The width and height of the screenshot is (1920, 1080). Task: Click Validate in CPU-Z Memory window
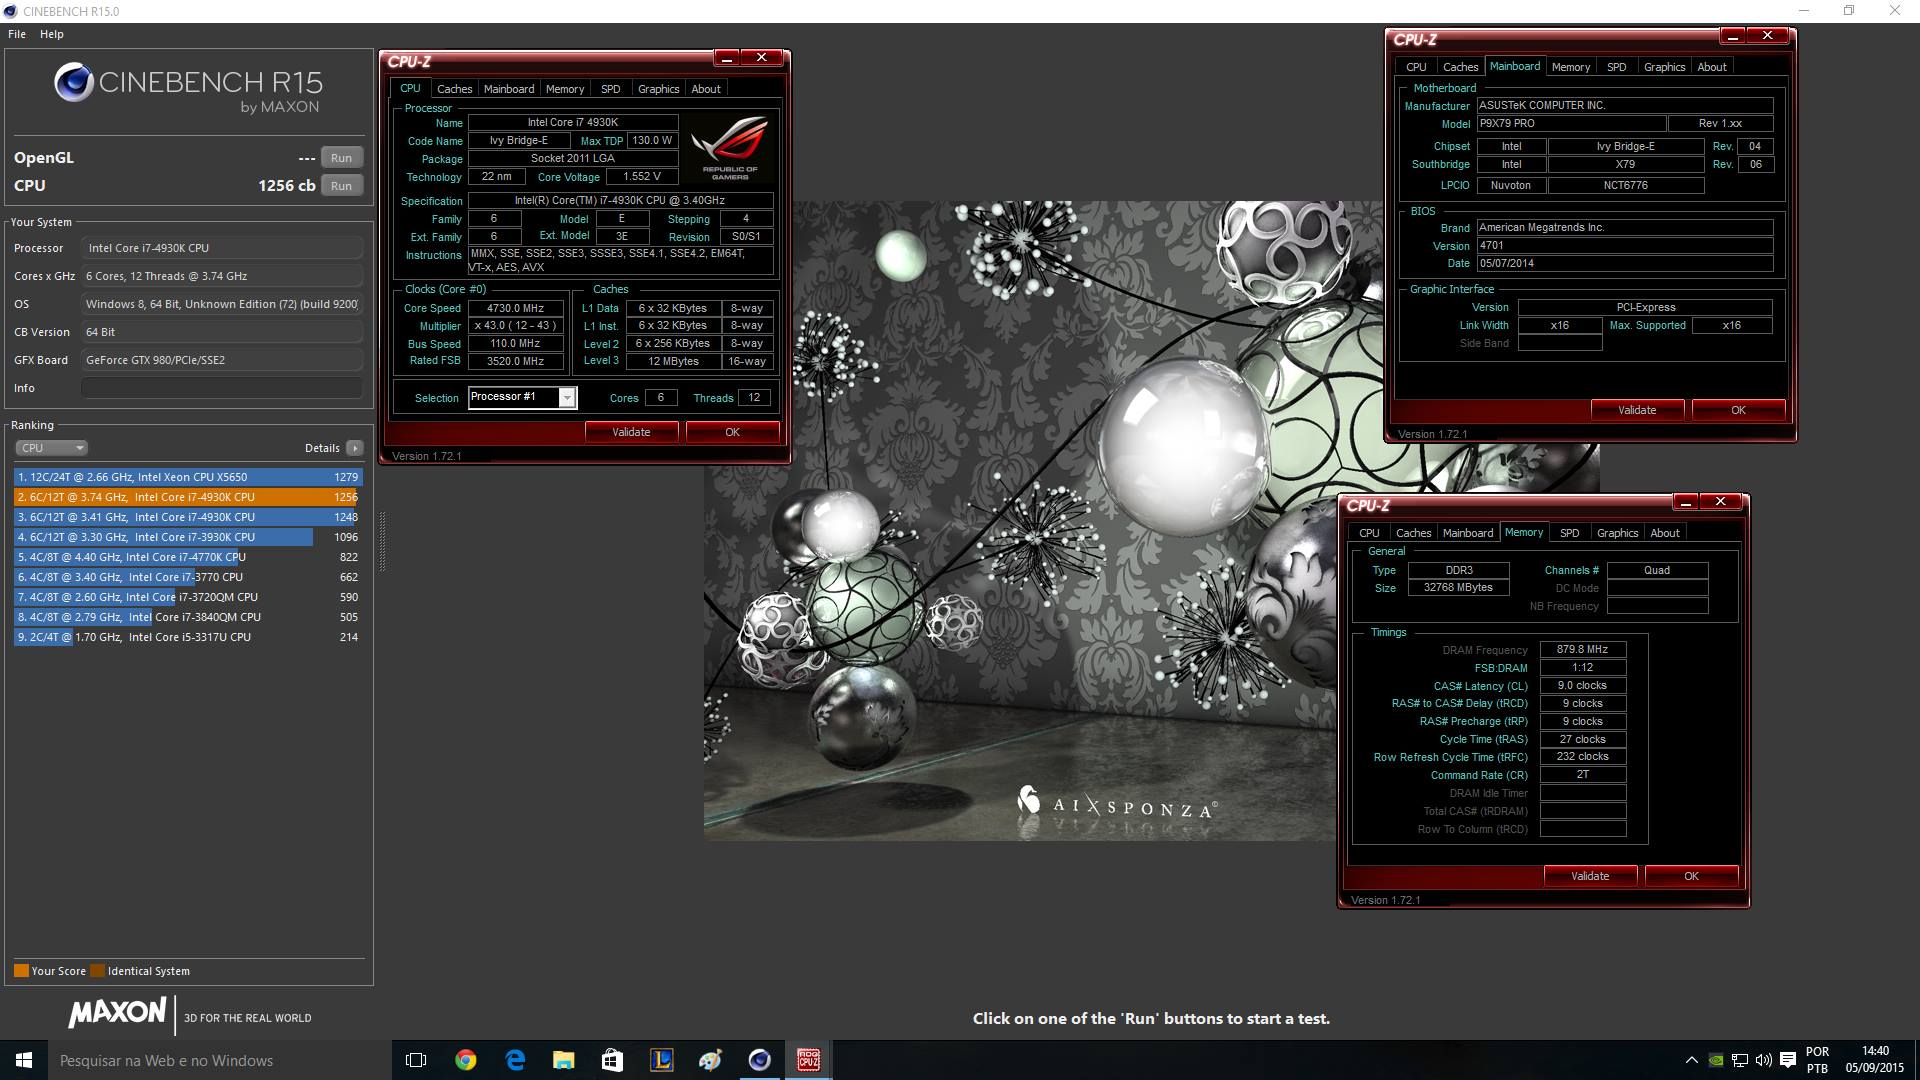pos(1590,876)
